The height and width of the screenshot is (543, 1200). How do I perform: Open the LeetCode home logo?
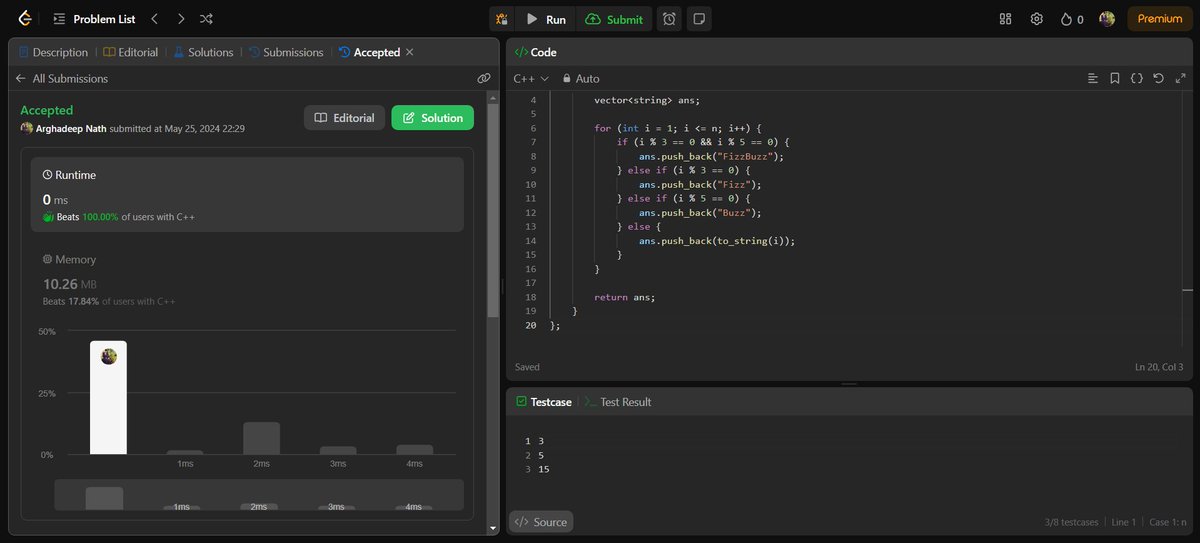pyautogui.click(x=25, y=18)
